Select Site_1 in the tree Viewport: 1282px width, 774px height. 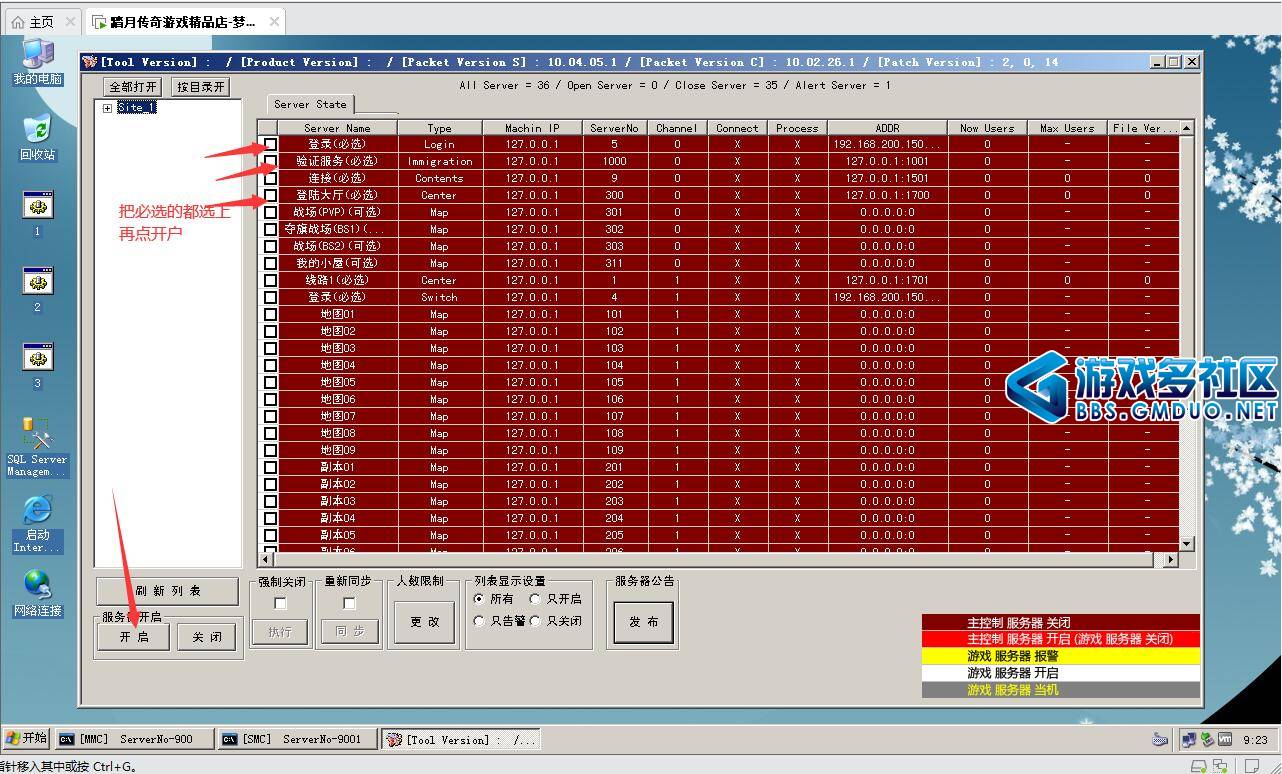point(136,108)
